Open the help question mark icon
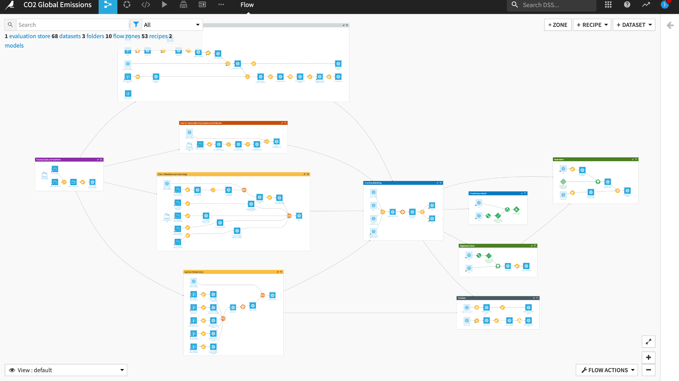 (627, 5)
